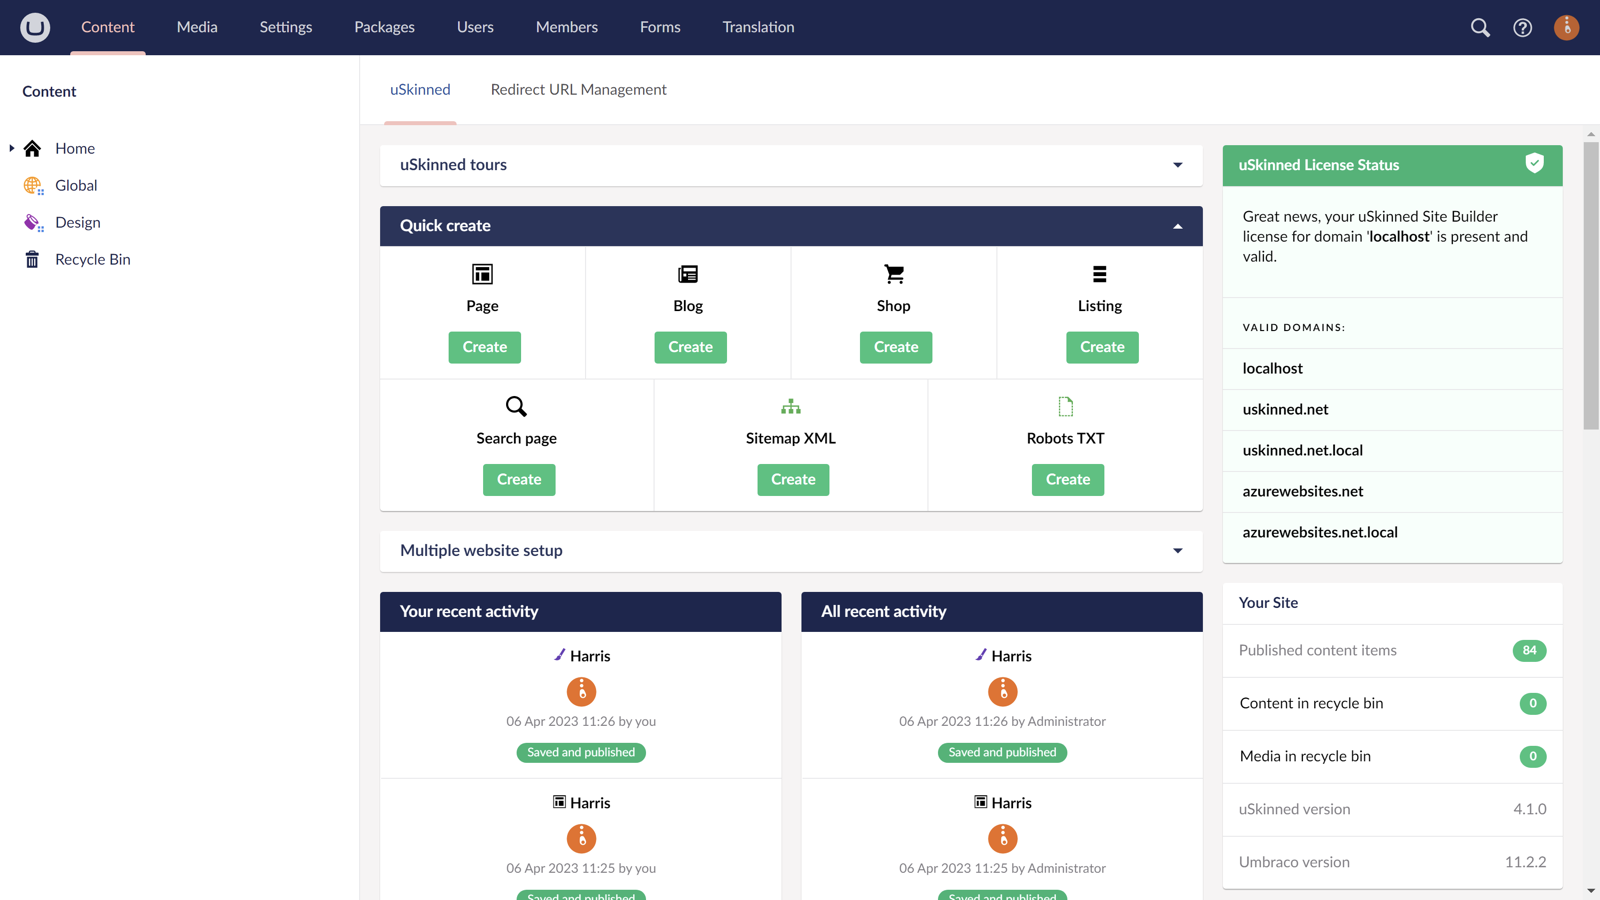
Task: Open the Recycle Bin trash icon
Action: coord(33,260)
